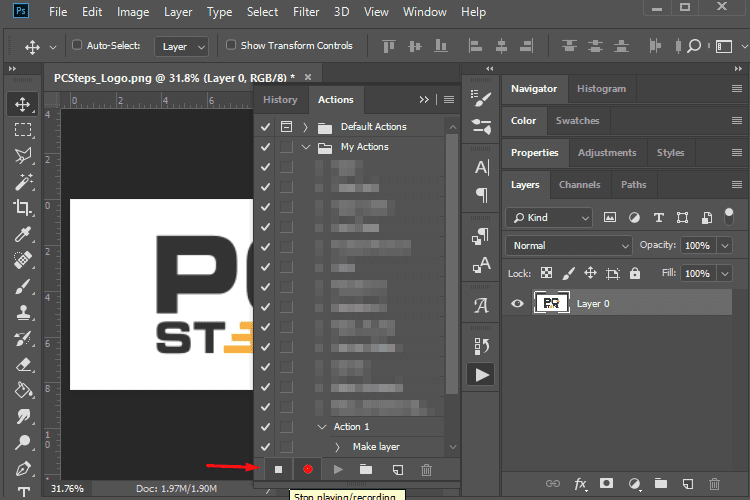Enable Show Transform Controls checkbox
The height and width of the screenshot is (500, 750).
231,46
